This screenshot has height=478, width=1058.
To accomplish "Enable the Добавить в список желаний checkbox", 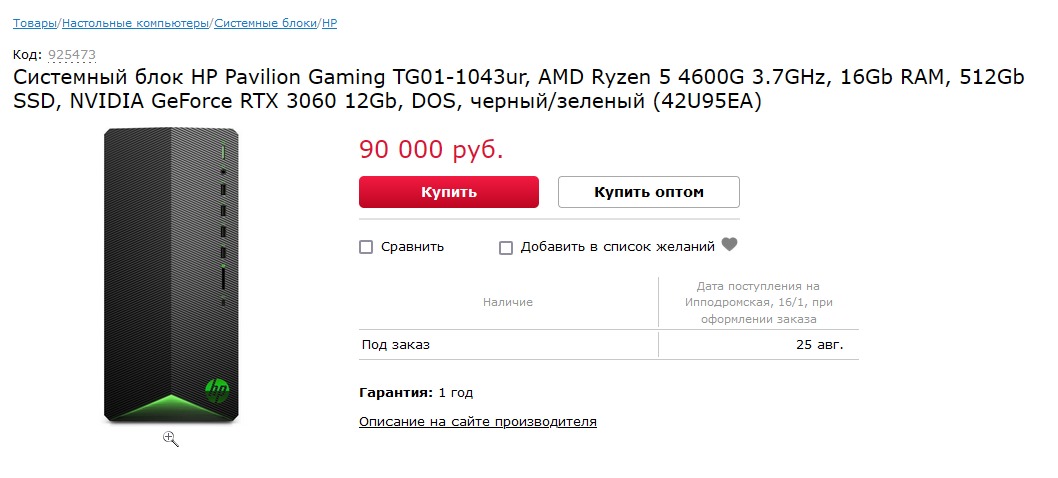I will coord(506,247).
